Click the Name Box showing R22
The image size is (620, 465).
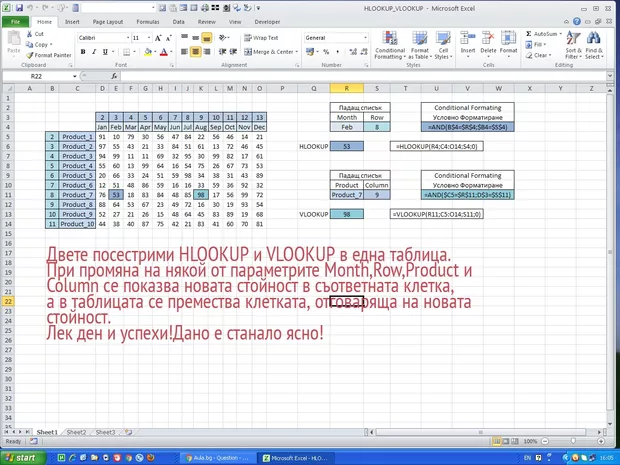click(x=36, y=76)
